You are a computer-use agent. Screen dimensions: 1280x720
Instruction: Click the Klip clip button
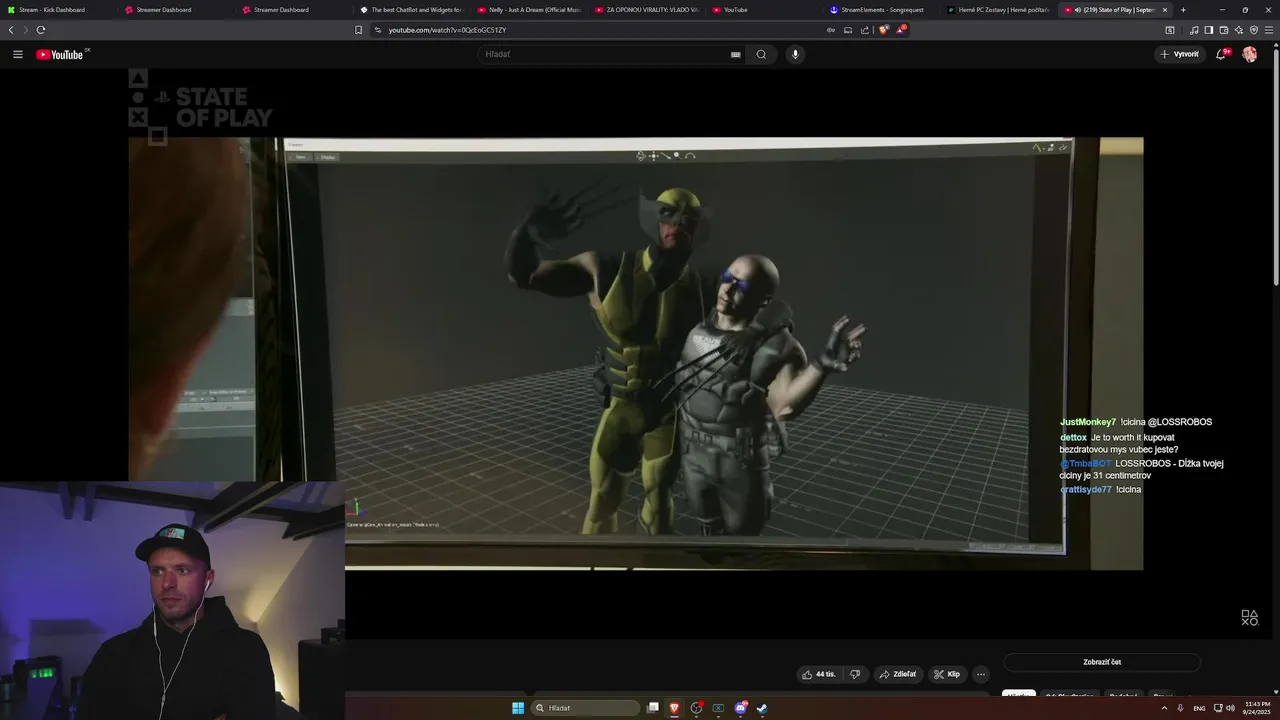[x=947, y=674]
